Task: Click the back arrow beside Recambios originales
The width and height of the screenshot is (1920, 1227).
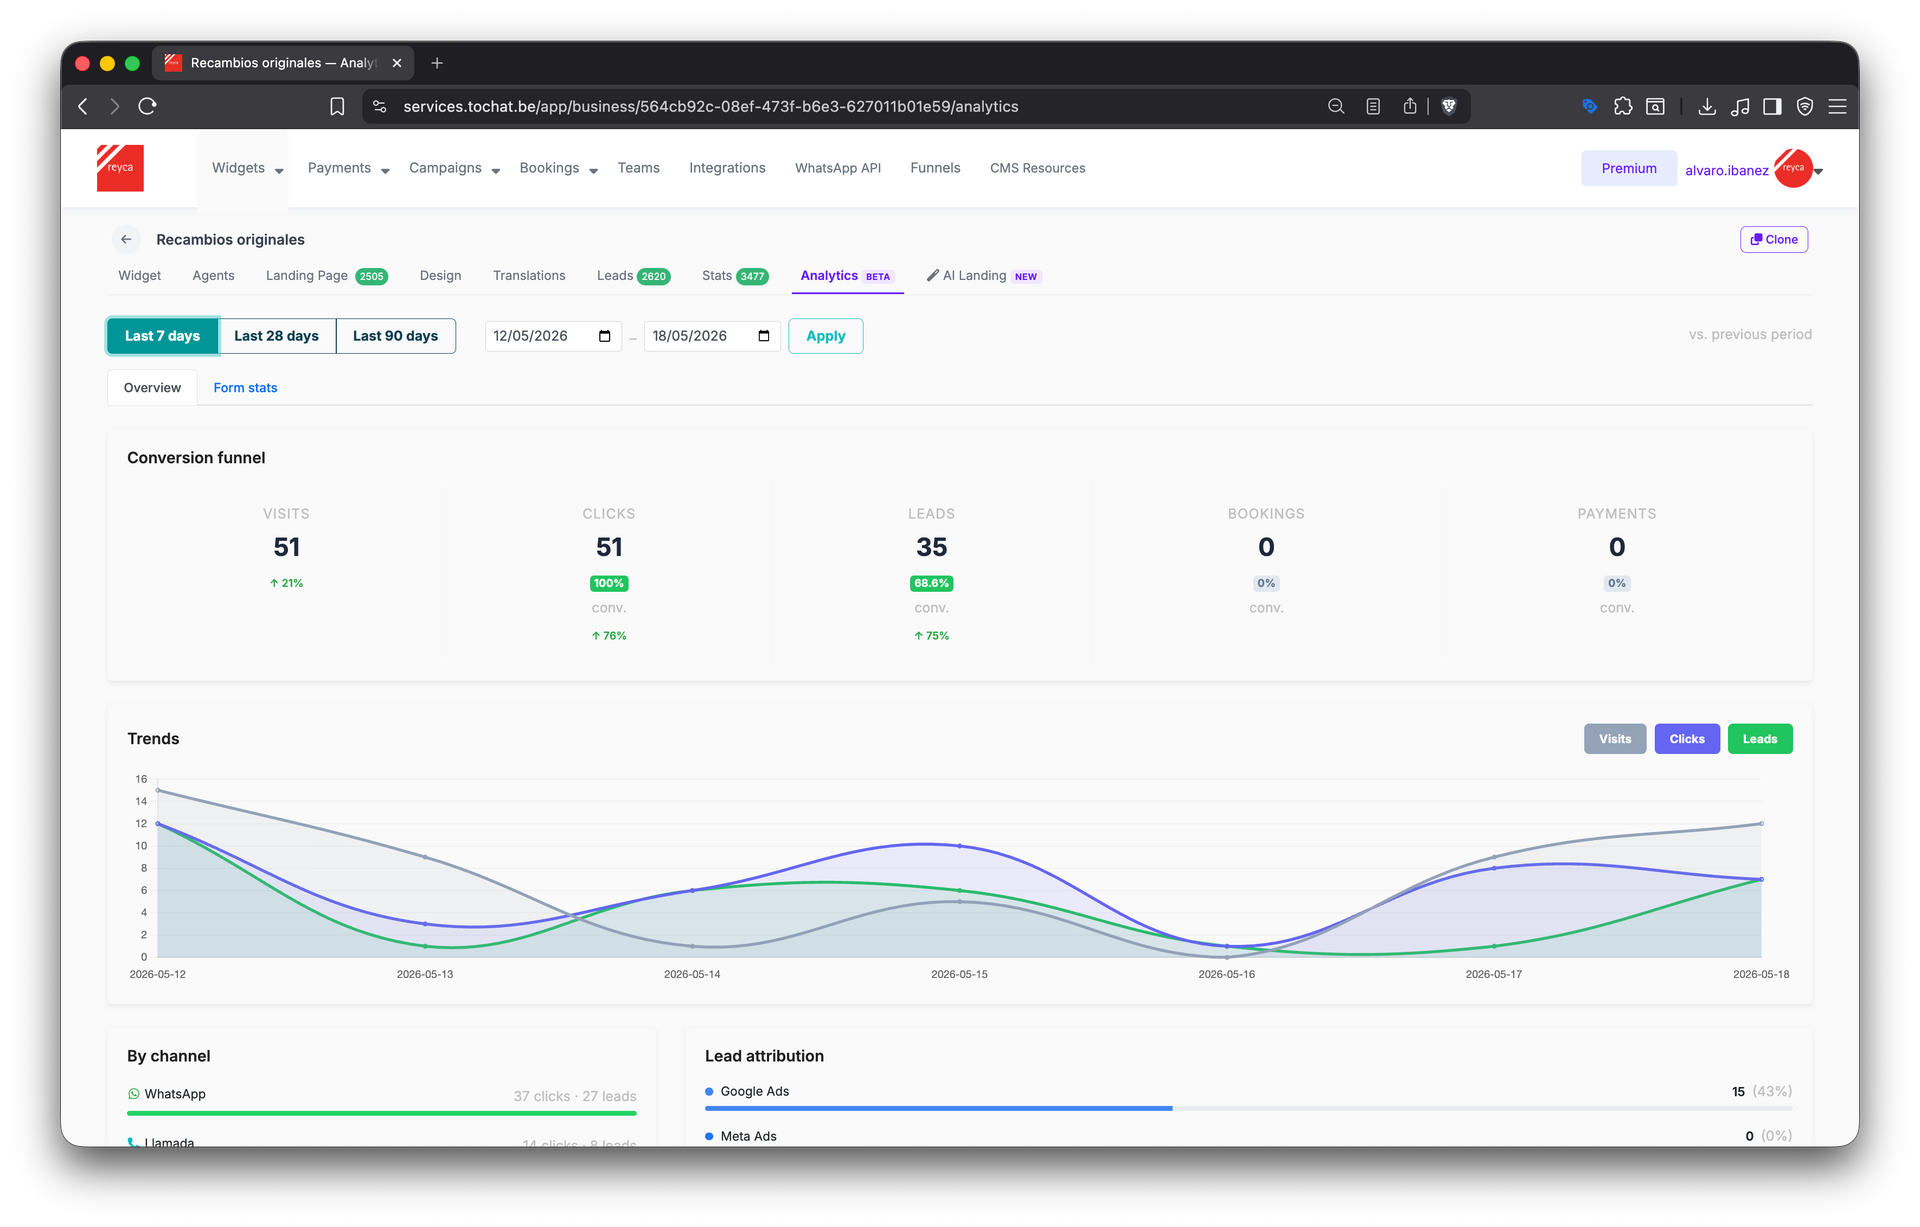Action: pos(126,239)
